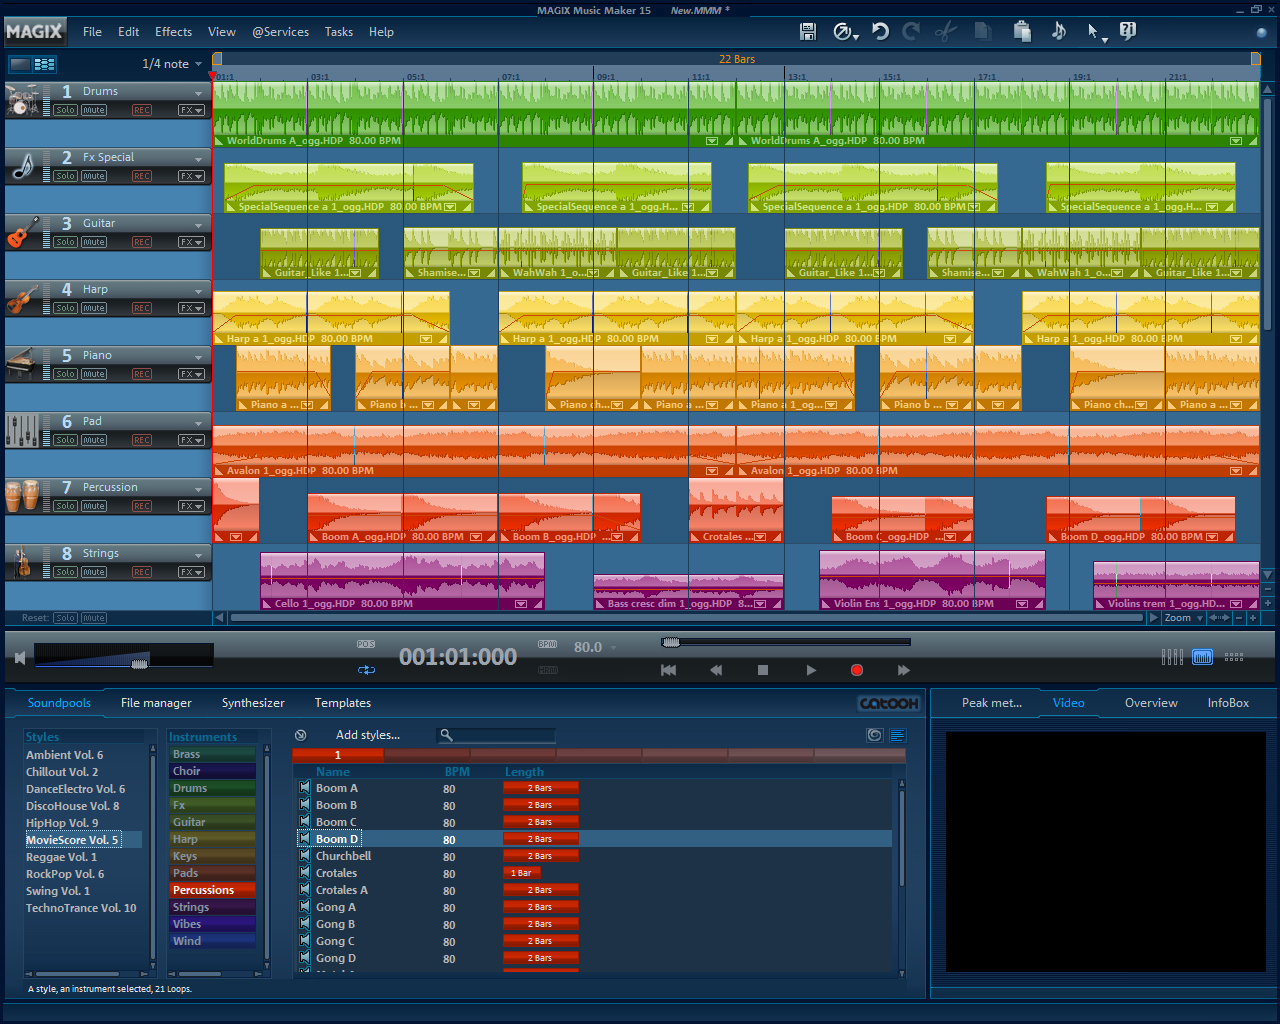The image size is (1280, 1024).
Task: Click the Add styles... button
Action: pos(367,735)
